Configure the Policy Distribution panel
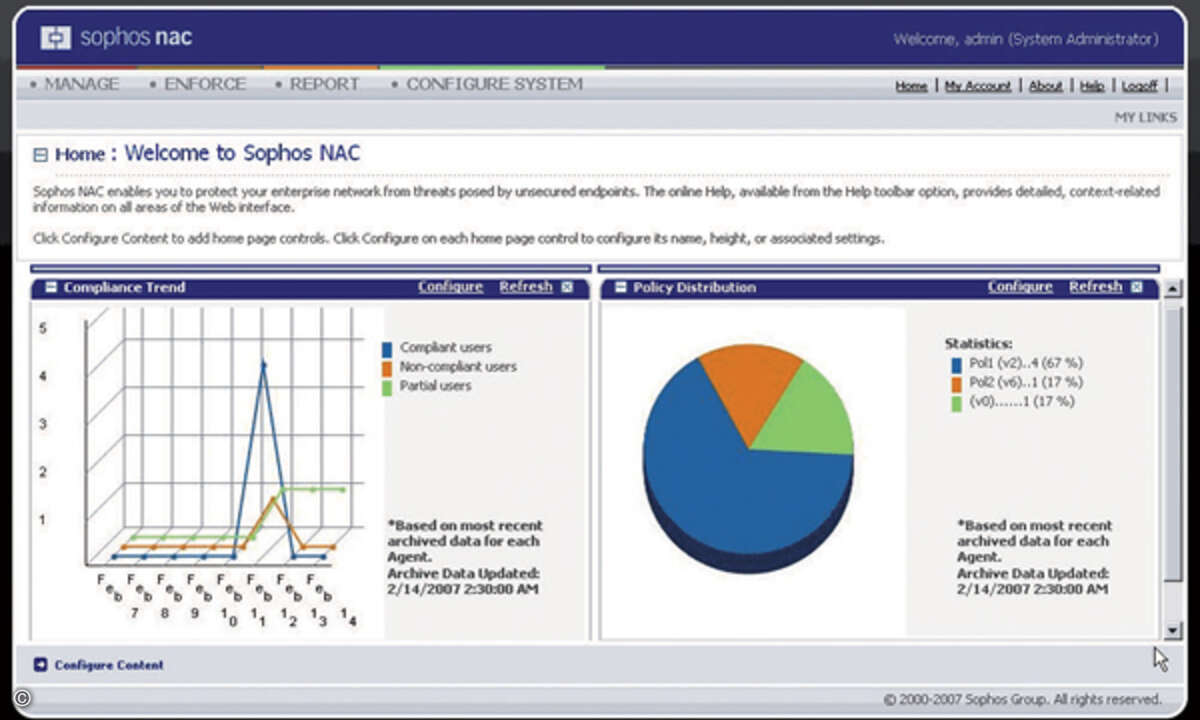This screenshot has height=720, width=1200. tap(1020, 287)
